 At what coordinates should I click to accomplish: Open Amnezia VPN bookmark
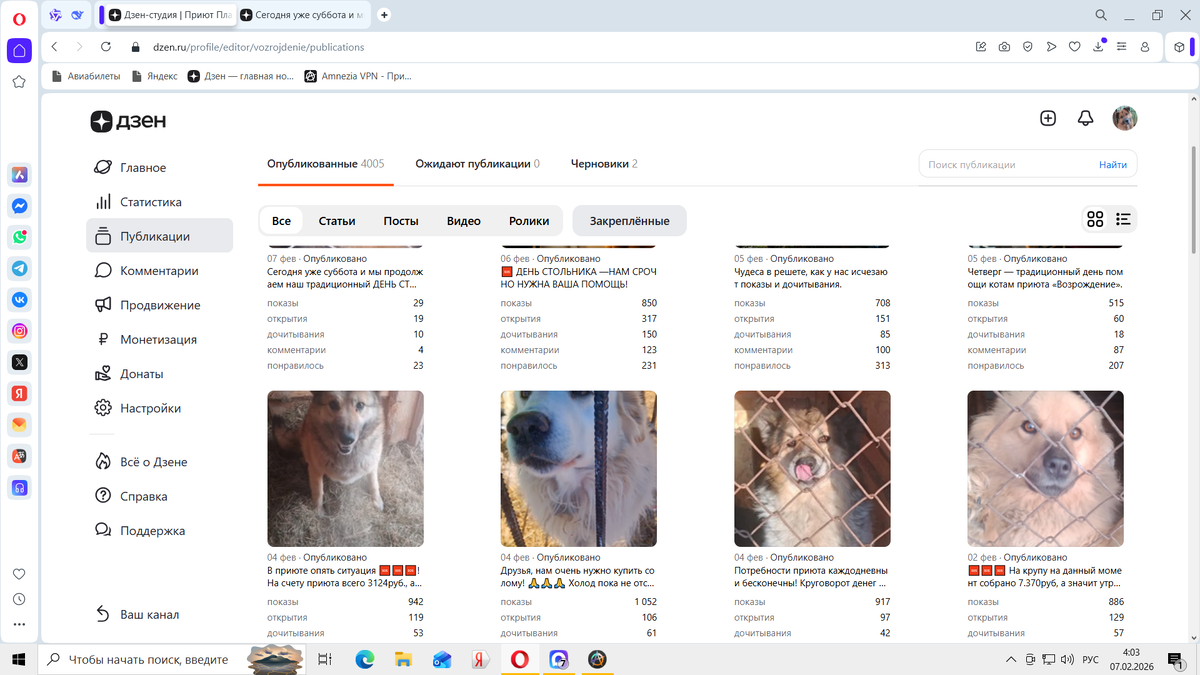[358, 76]
